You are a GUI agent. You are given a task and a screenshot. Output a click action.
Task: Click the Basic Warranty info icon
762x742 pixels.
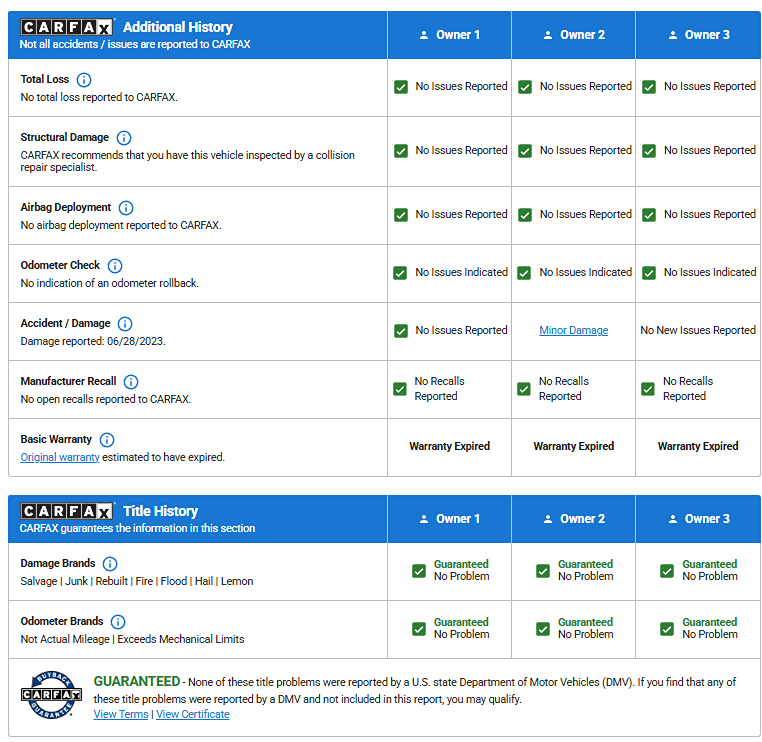107,440
